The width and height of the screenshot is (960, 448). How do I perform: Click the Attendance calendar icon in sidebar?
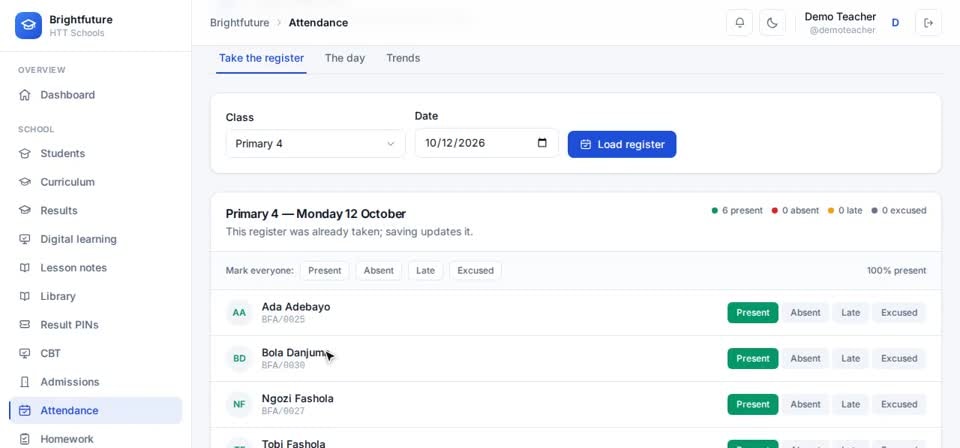[24, 411]
